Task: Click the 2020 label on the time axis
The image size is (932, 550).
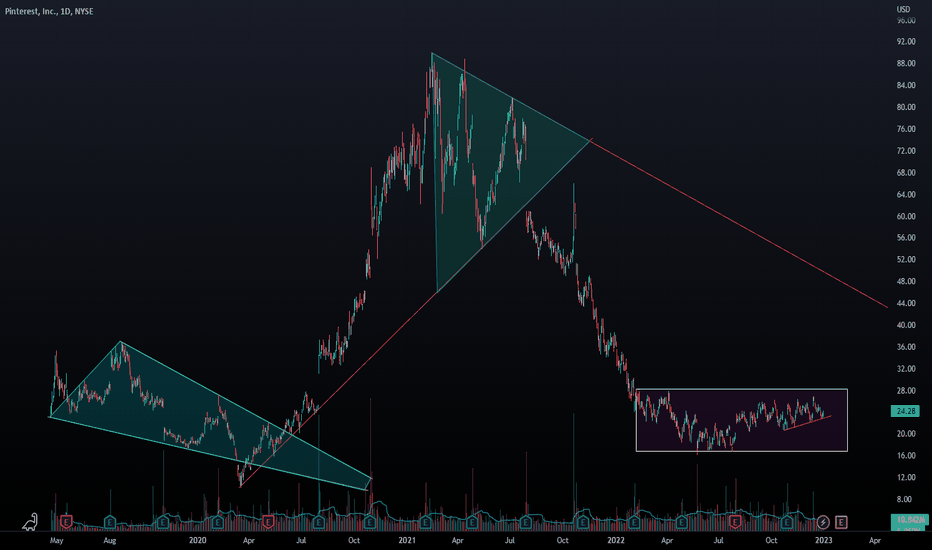Action: point(197,540)
